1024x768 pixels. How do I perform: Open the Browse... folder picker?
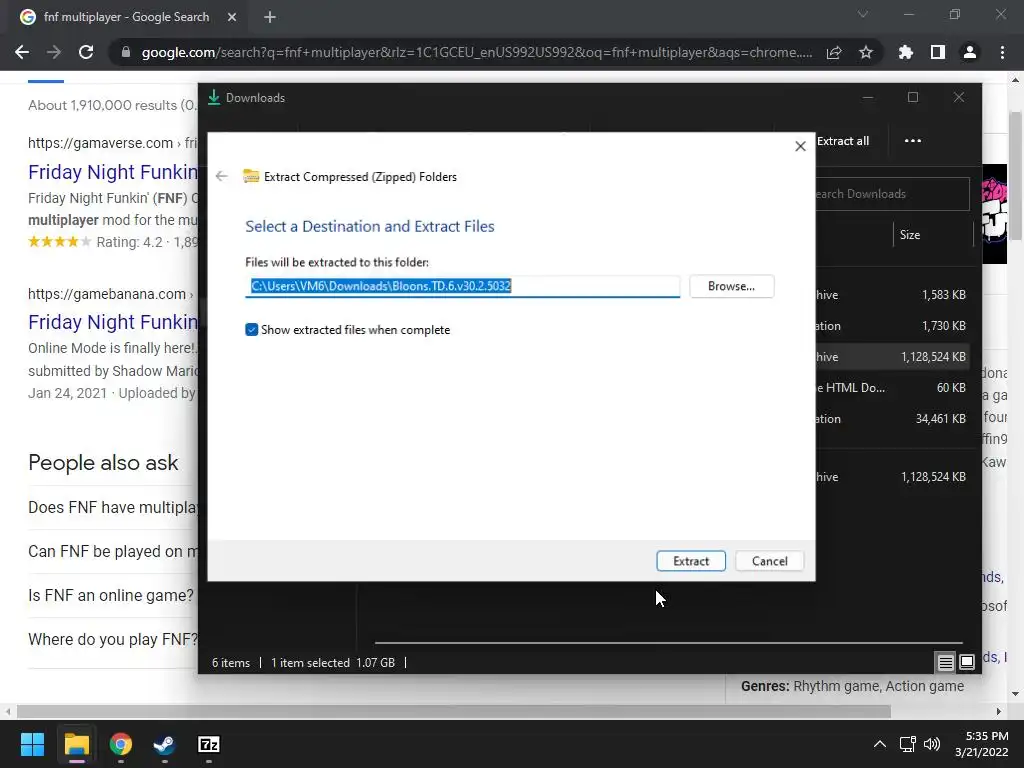pos(731,286)
